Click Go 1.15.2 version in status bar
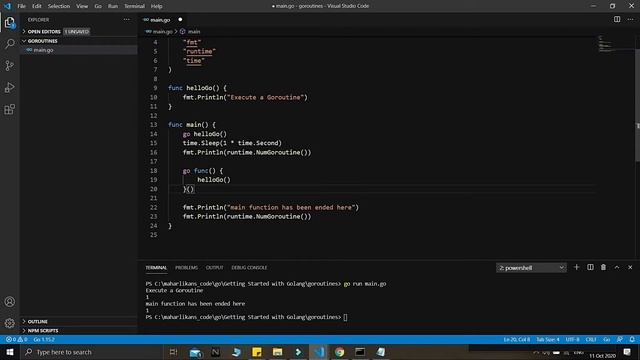The height and width of the screenshot is (360, 640). point(44,339)
